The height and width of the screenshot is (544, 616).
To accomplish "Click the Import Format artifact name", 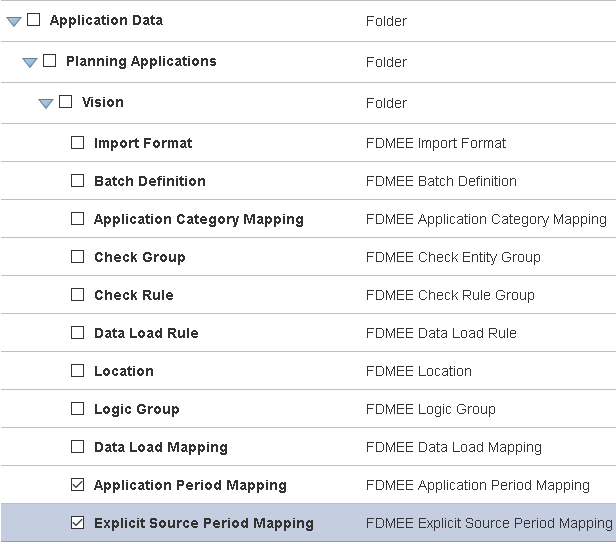I will tap(143, 143).
